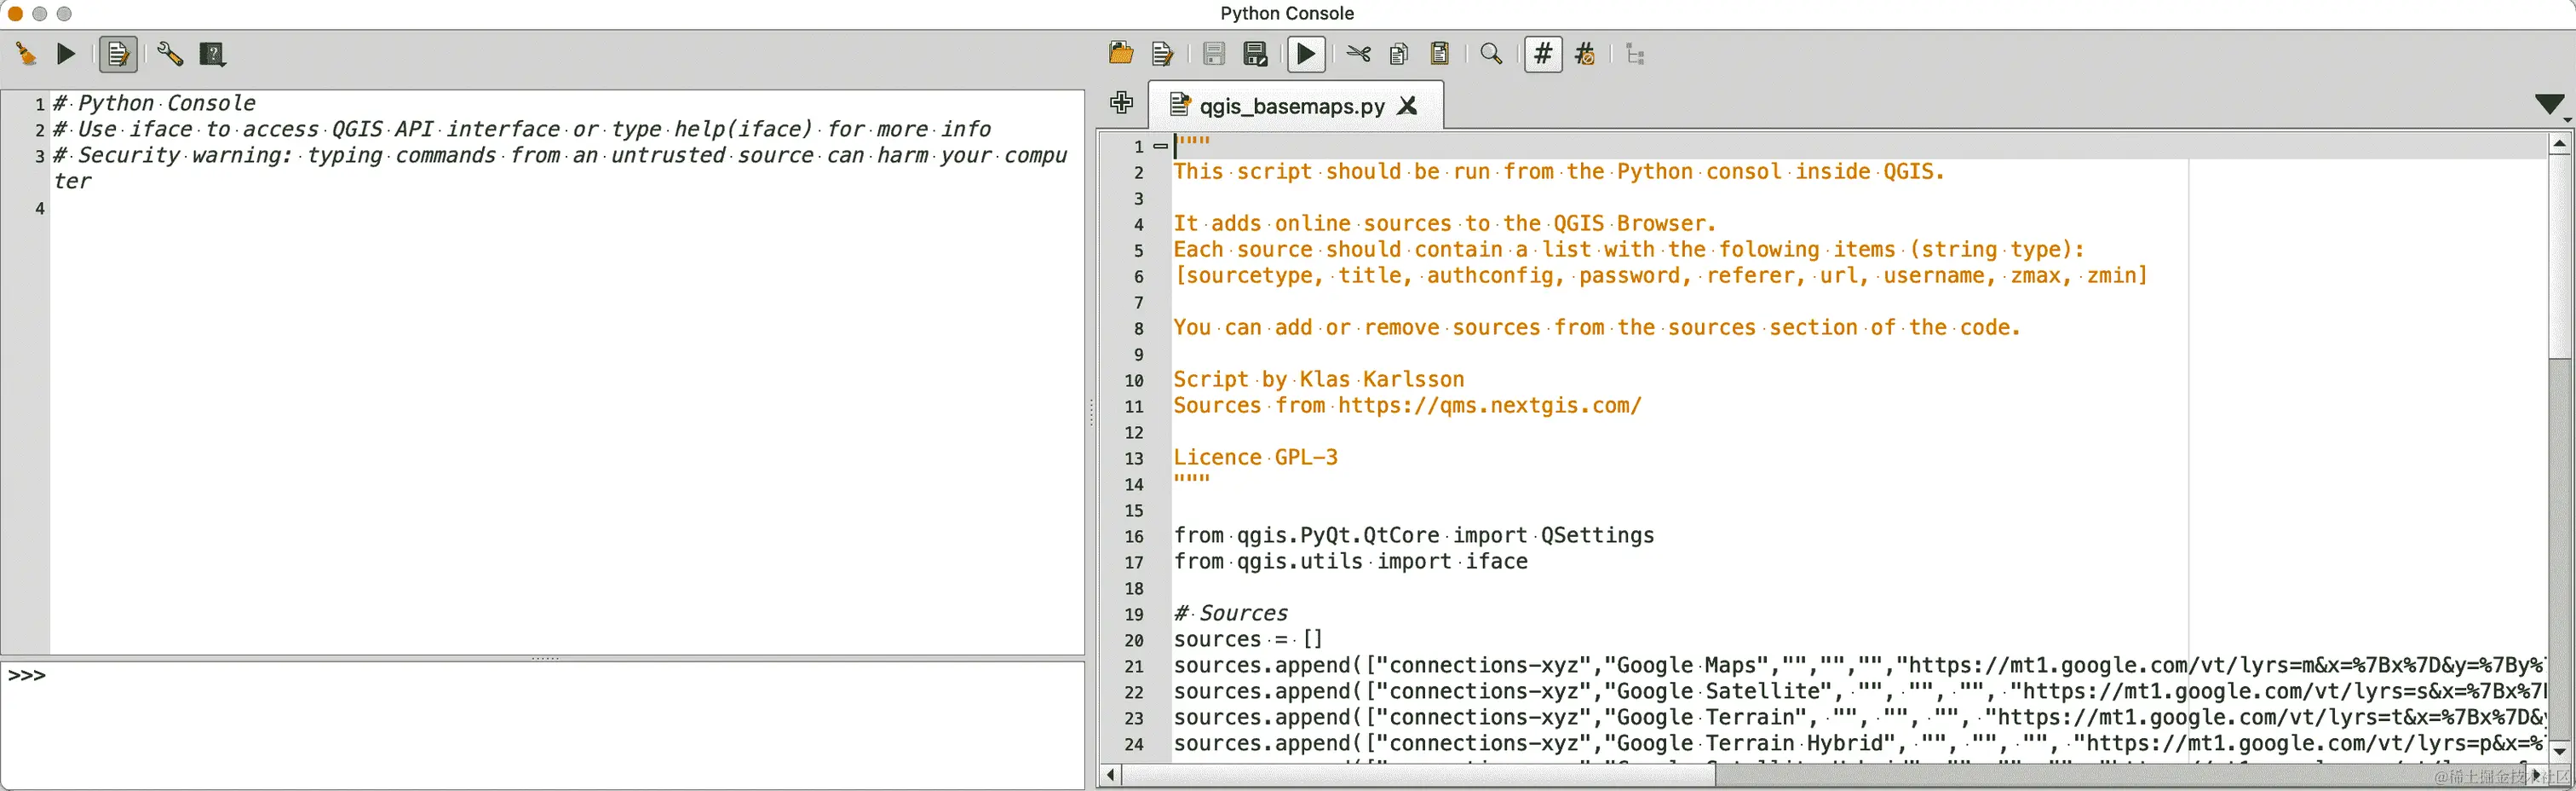Click the '# Sources' comment line
Screen dimensions: 2576x791
tap(1230, 614)
